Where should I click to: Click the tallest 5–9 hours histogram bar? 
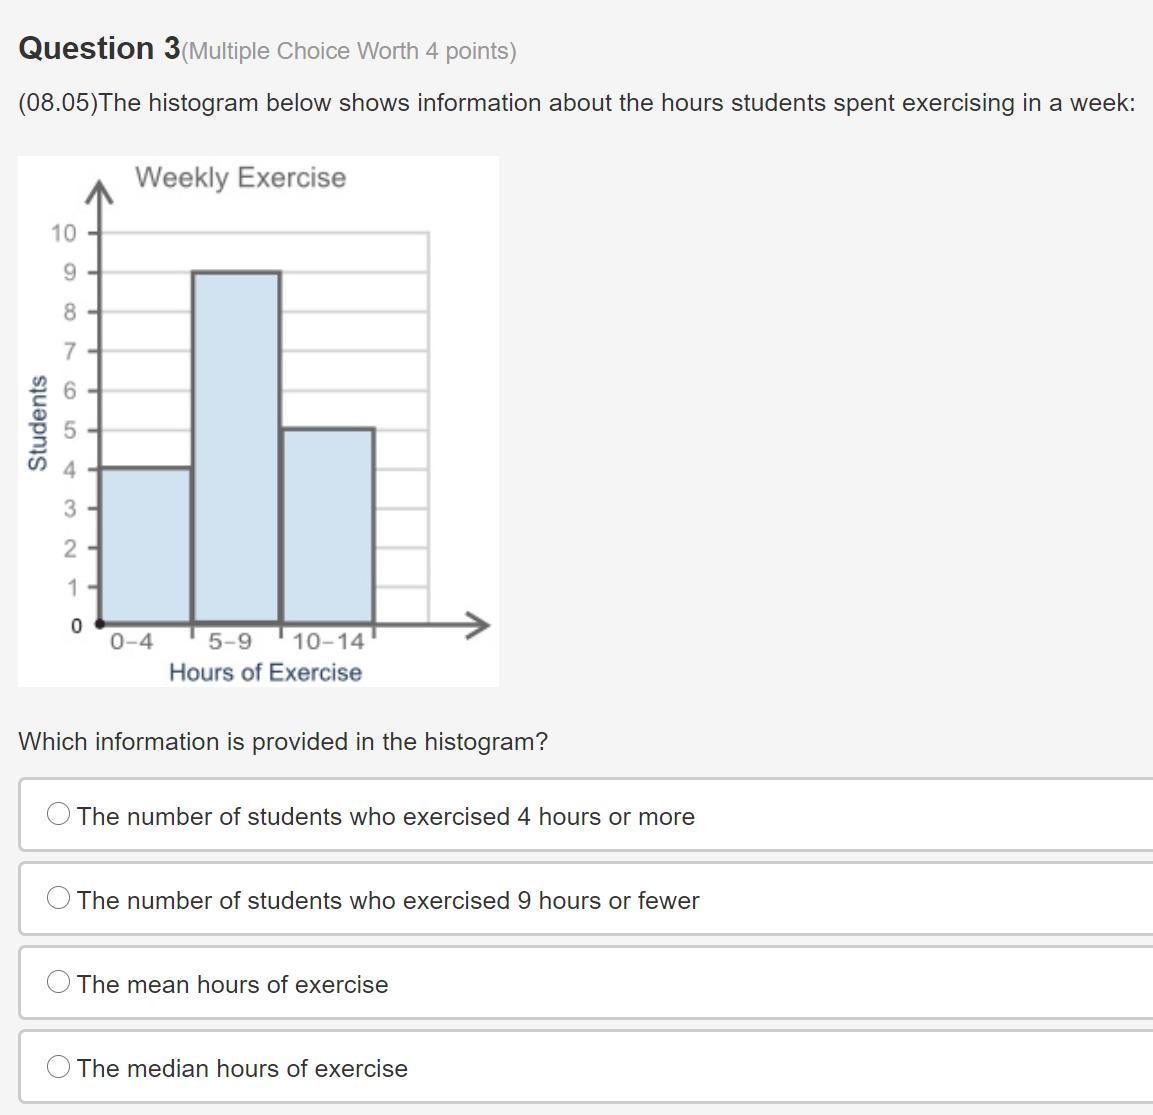tap(236, 447)
